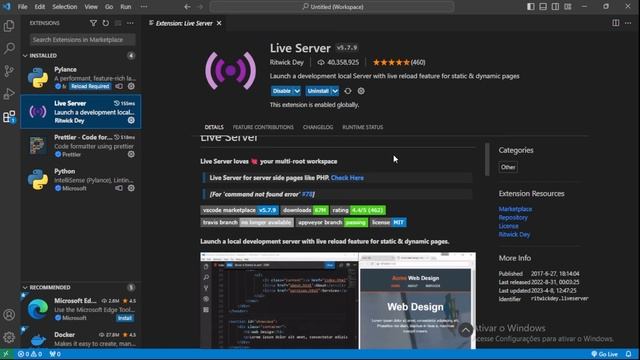Refresh the extensions list

(106, 23)
